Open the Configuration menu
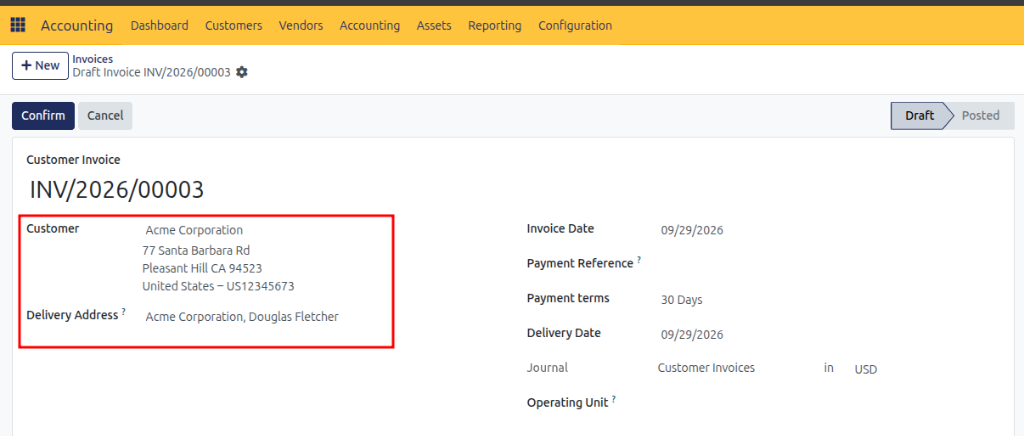The height and width of the screenshot is (436, 1024). coord(575,25)
